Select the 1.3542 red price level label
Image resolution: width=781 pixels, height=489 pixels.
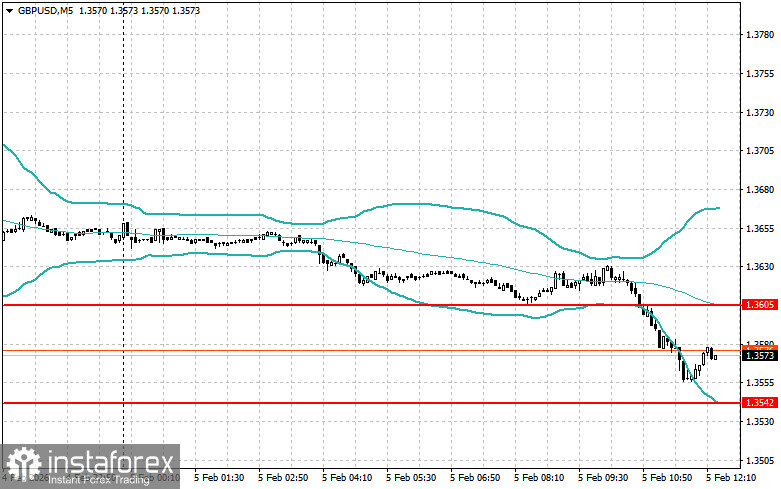click(x=760, y=402)
